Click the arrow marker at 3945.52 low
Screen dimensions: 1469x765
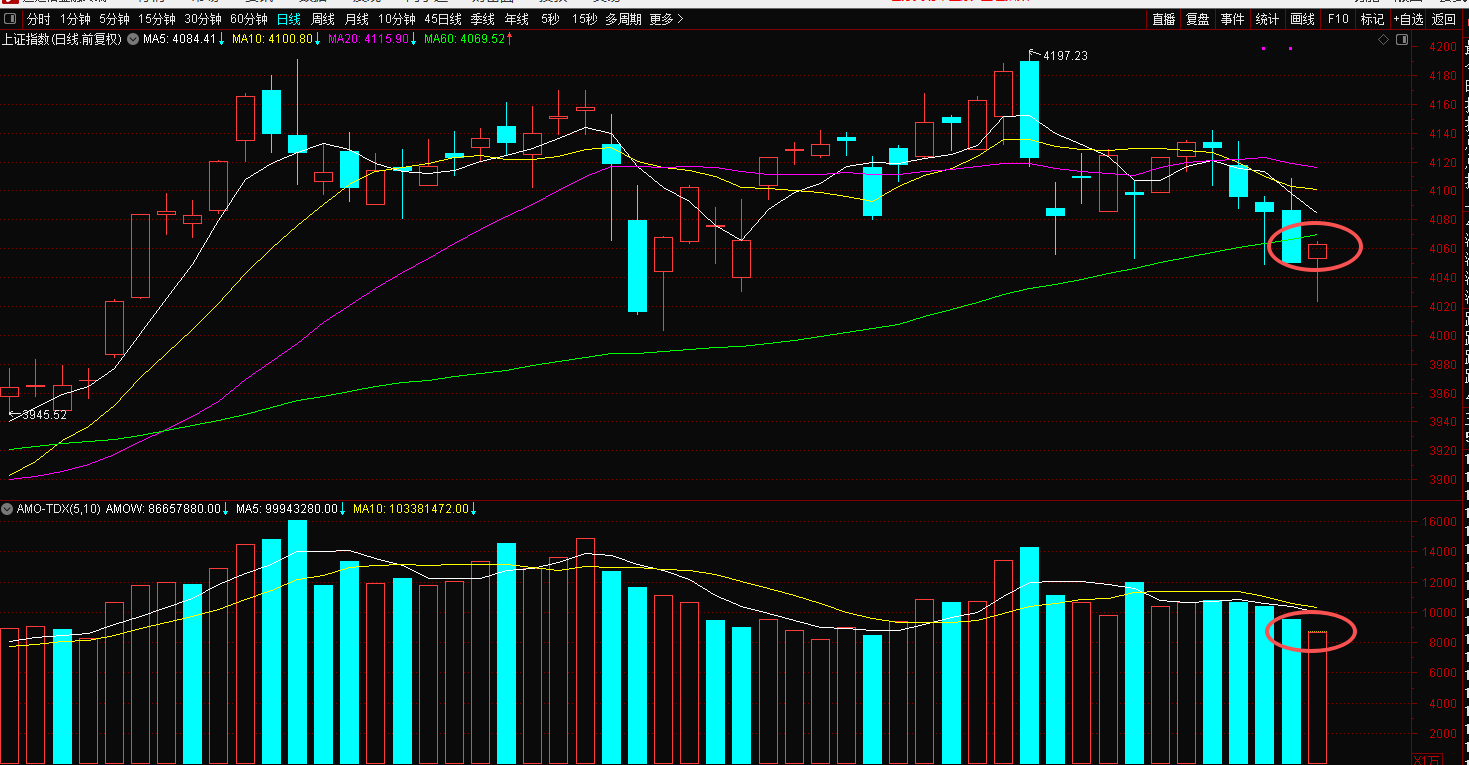(14, 414)
